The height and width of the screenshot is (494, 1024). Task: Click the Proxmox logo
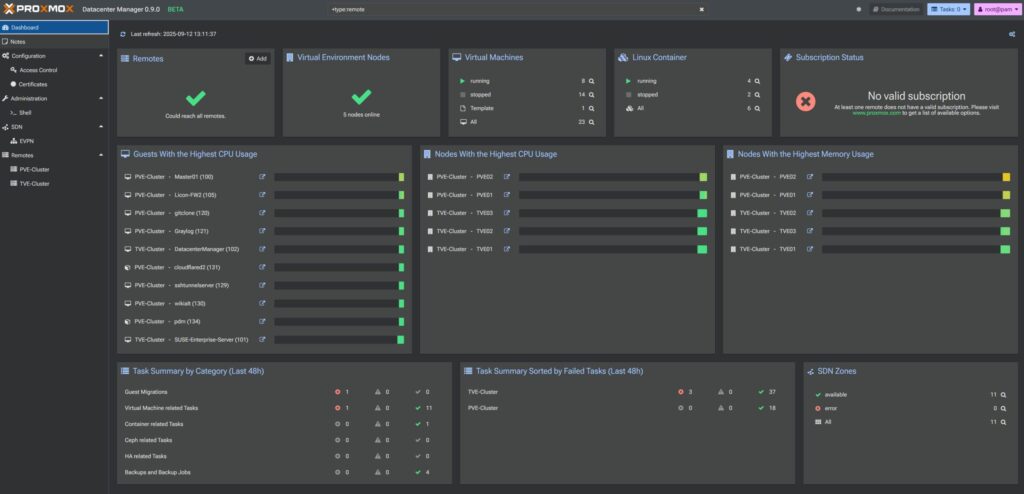(39, 9)
